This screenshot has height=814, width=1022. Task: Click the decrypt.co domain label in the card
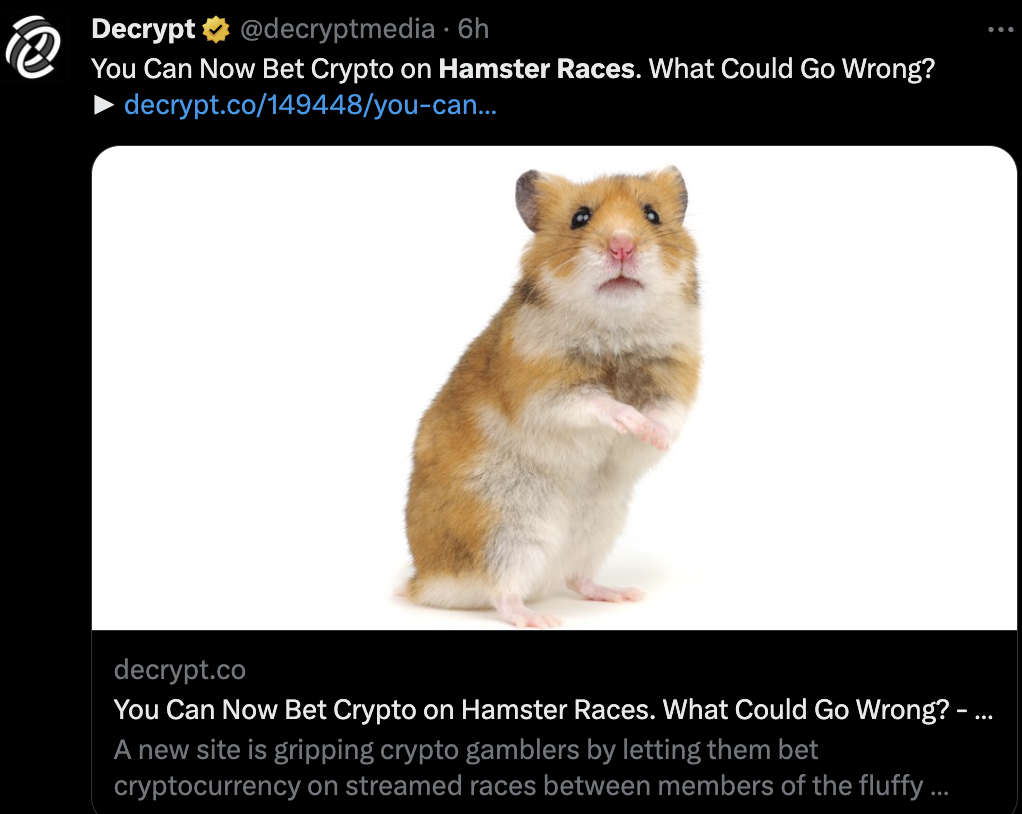[x=180, y=670]
